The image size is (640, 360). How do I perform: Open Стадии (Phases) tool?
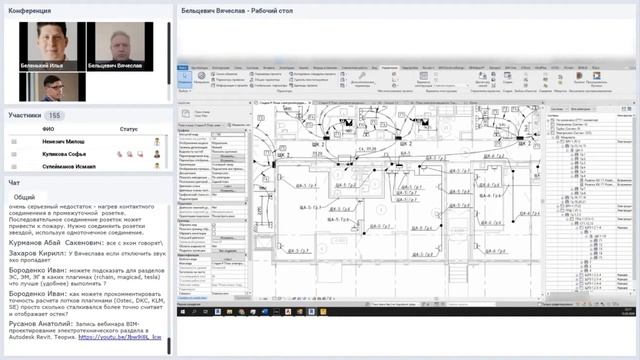[507, 78]
